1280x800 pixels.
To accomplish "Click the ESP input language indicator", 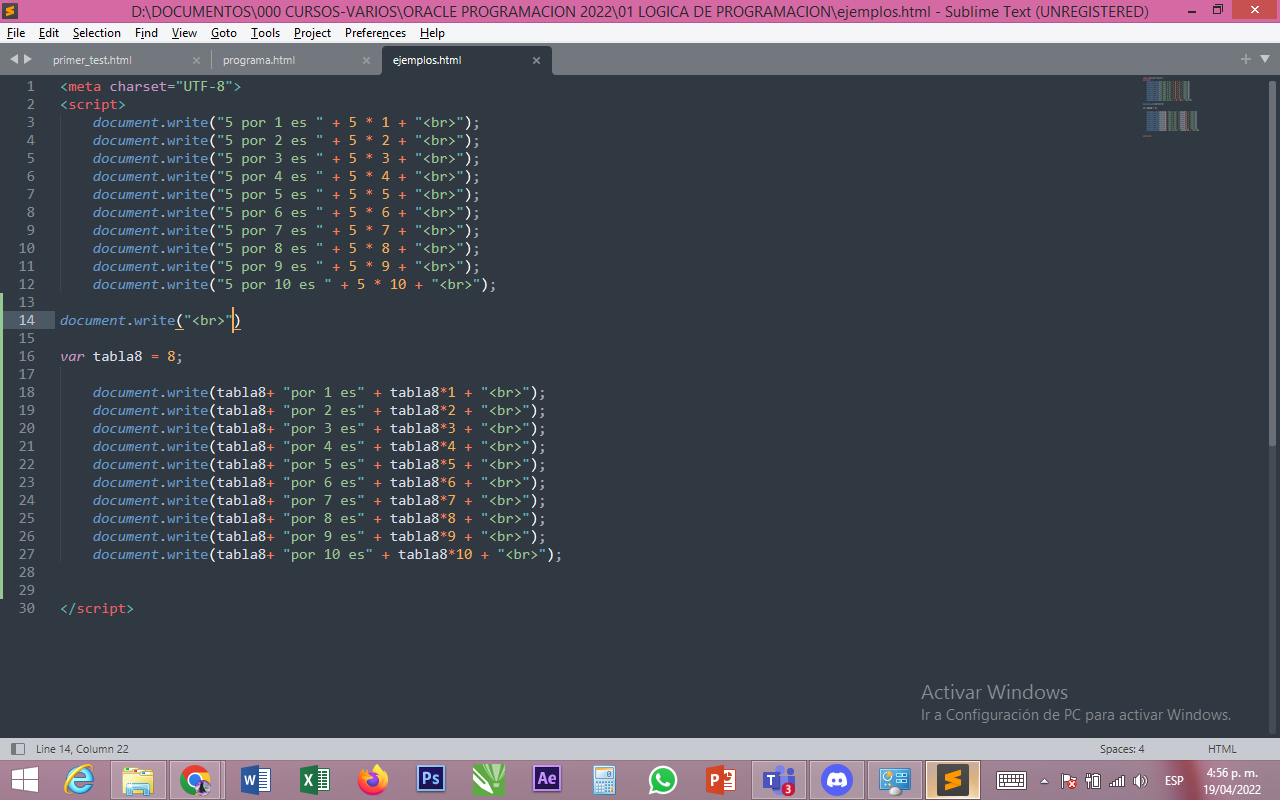I will pos(1174,781).
